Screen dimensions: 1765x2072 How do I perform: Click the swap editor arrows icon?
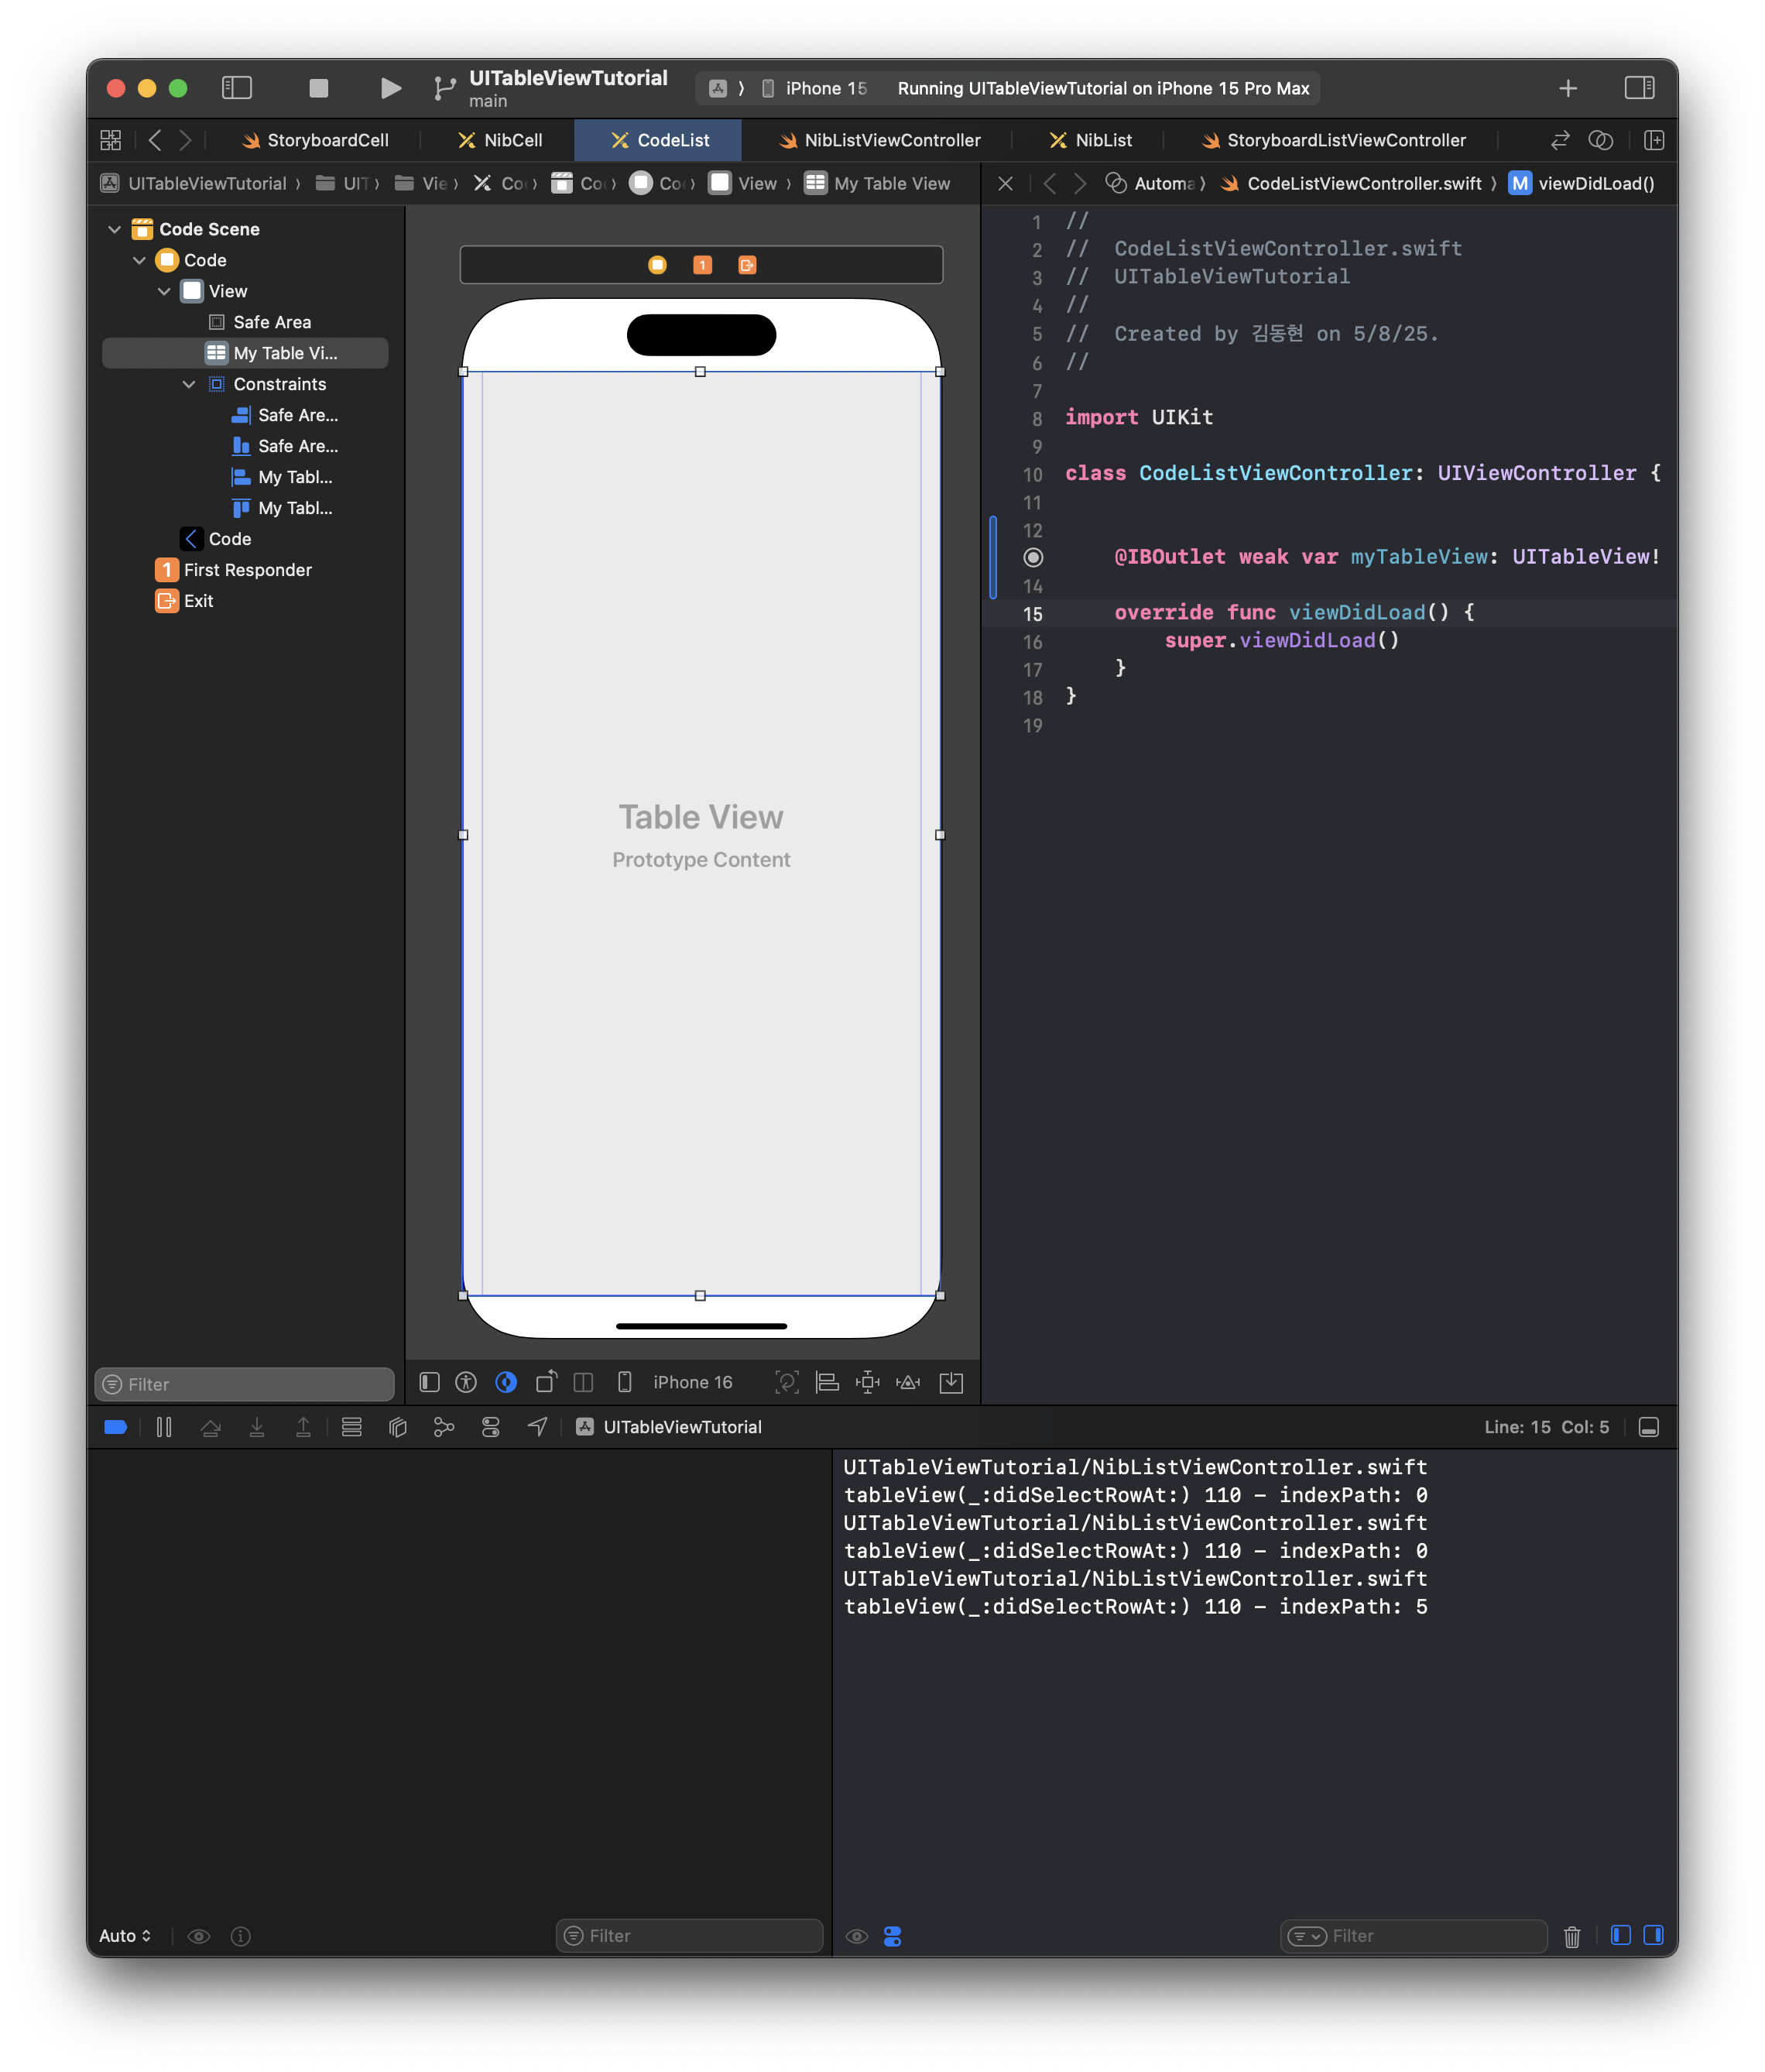[x=1560, y=140]
